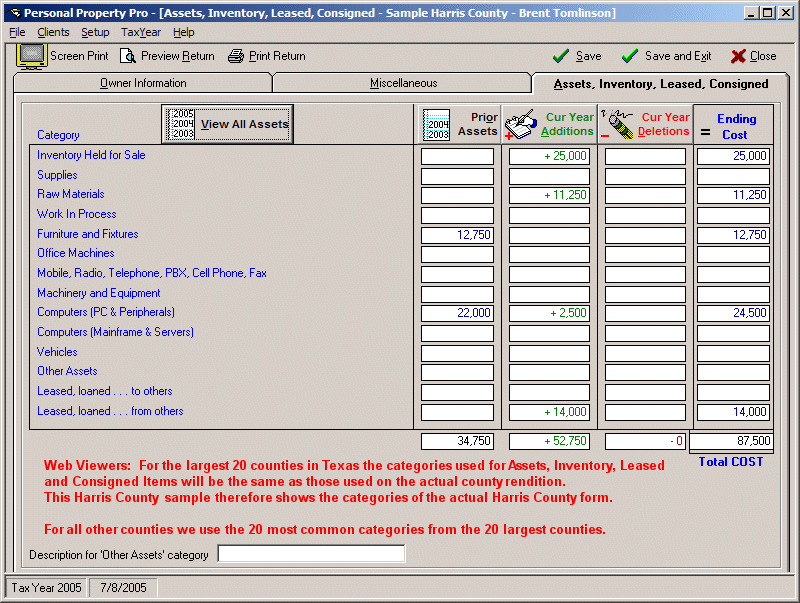Click the Ending Cost column header
The width and height of the screenshot is (800, 603).
tap(733, 126)
